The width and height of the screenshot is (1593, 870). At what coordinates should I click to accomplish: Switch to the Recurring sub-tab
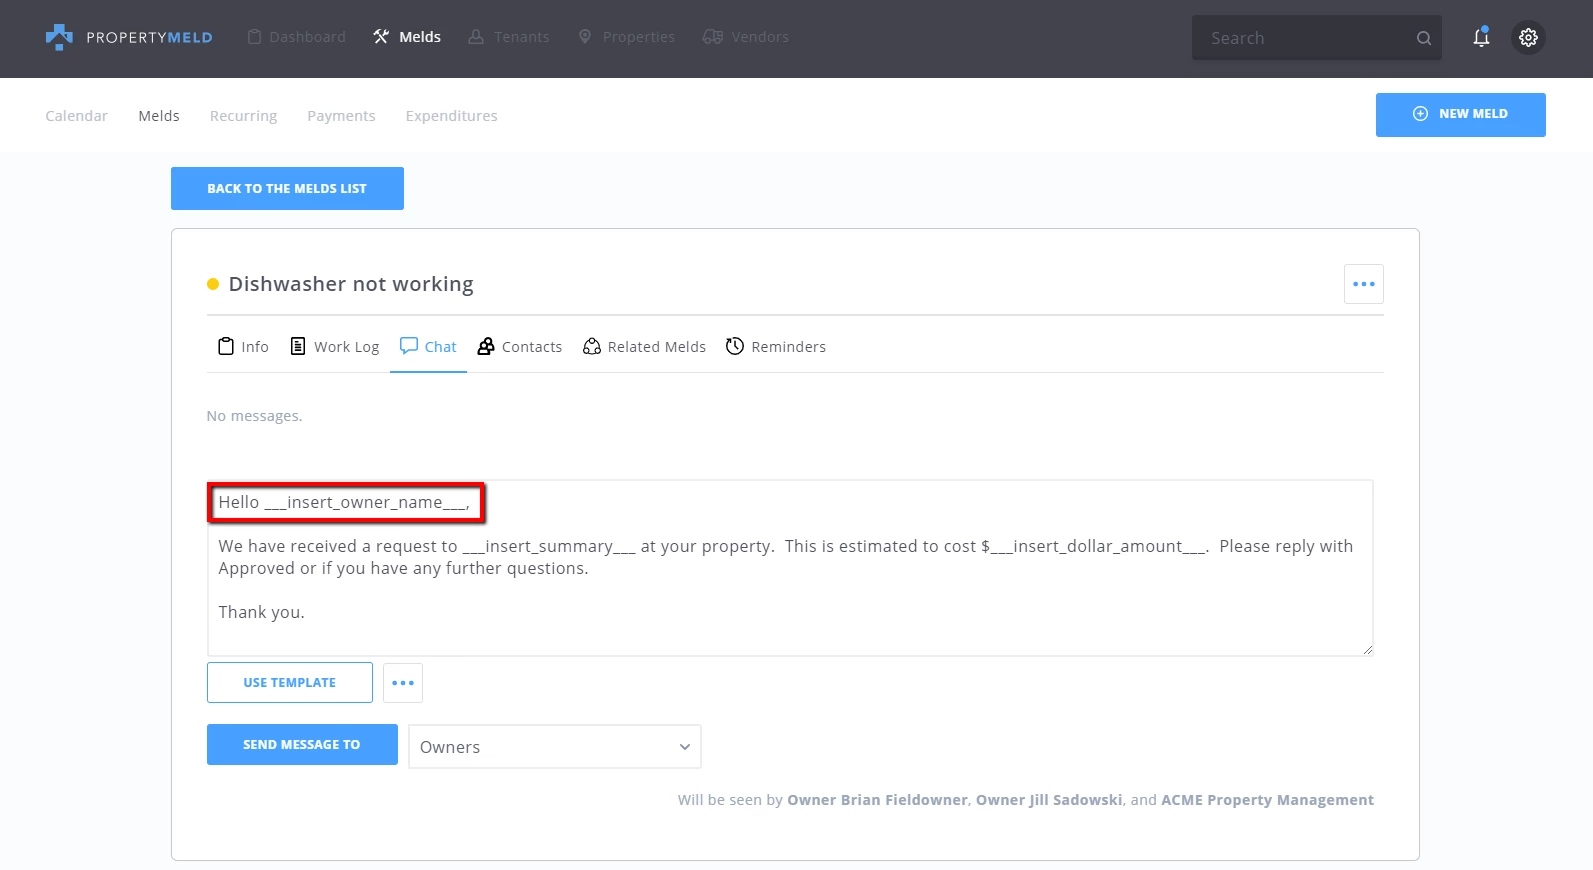tap(243, 116)
